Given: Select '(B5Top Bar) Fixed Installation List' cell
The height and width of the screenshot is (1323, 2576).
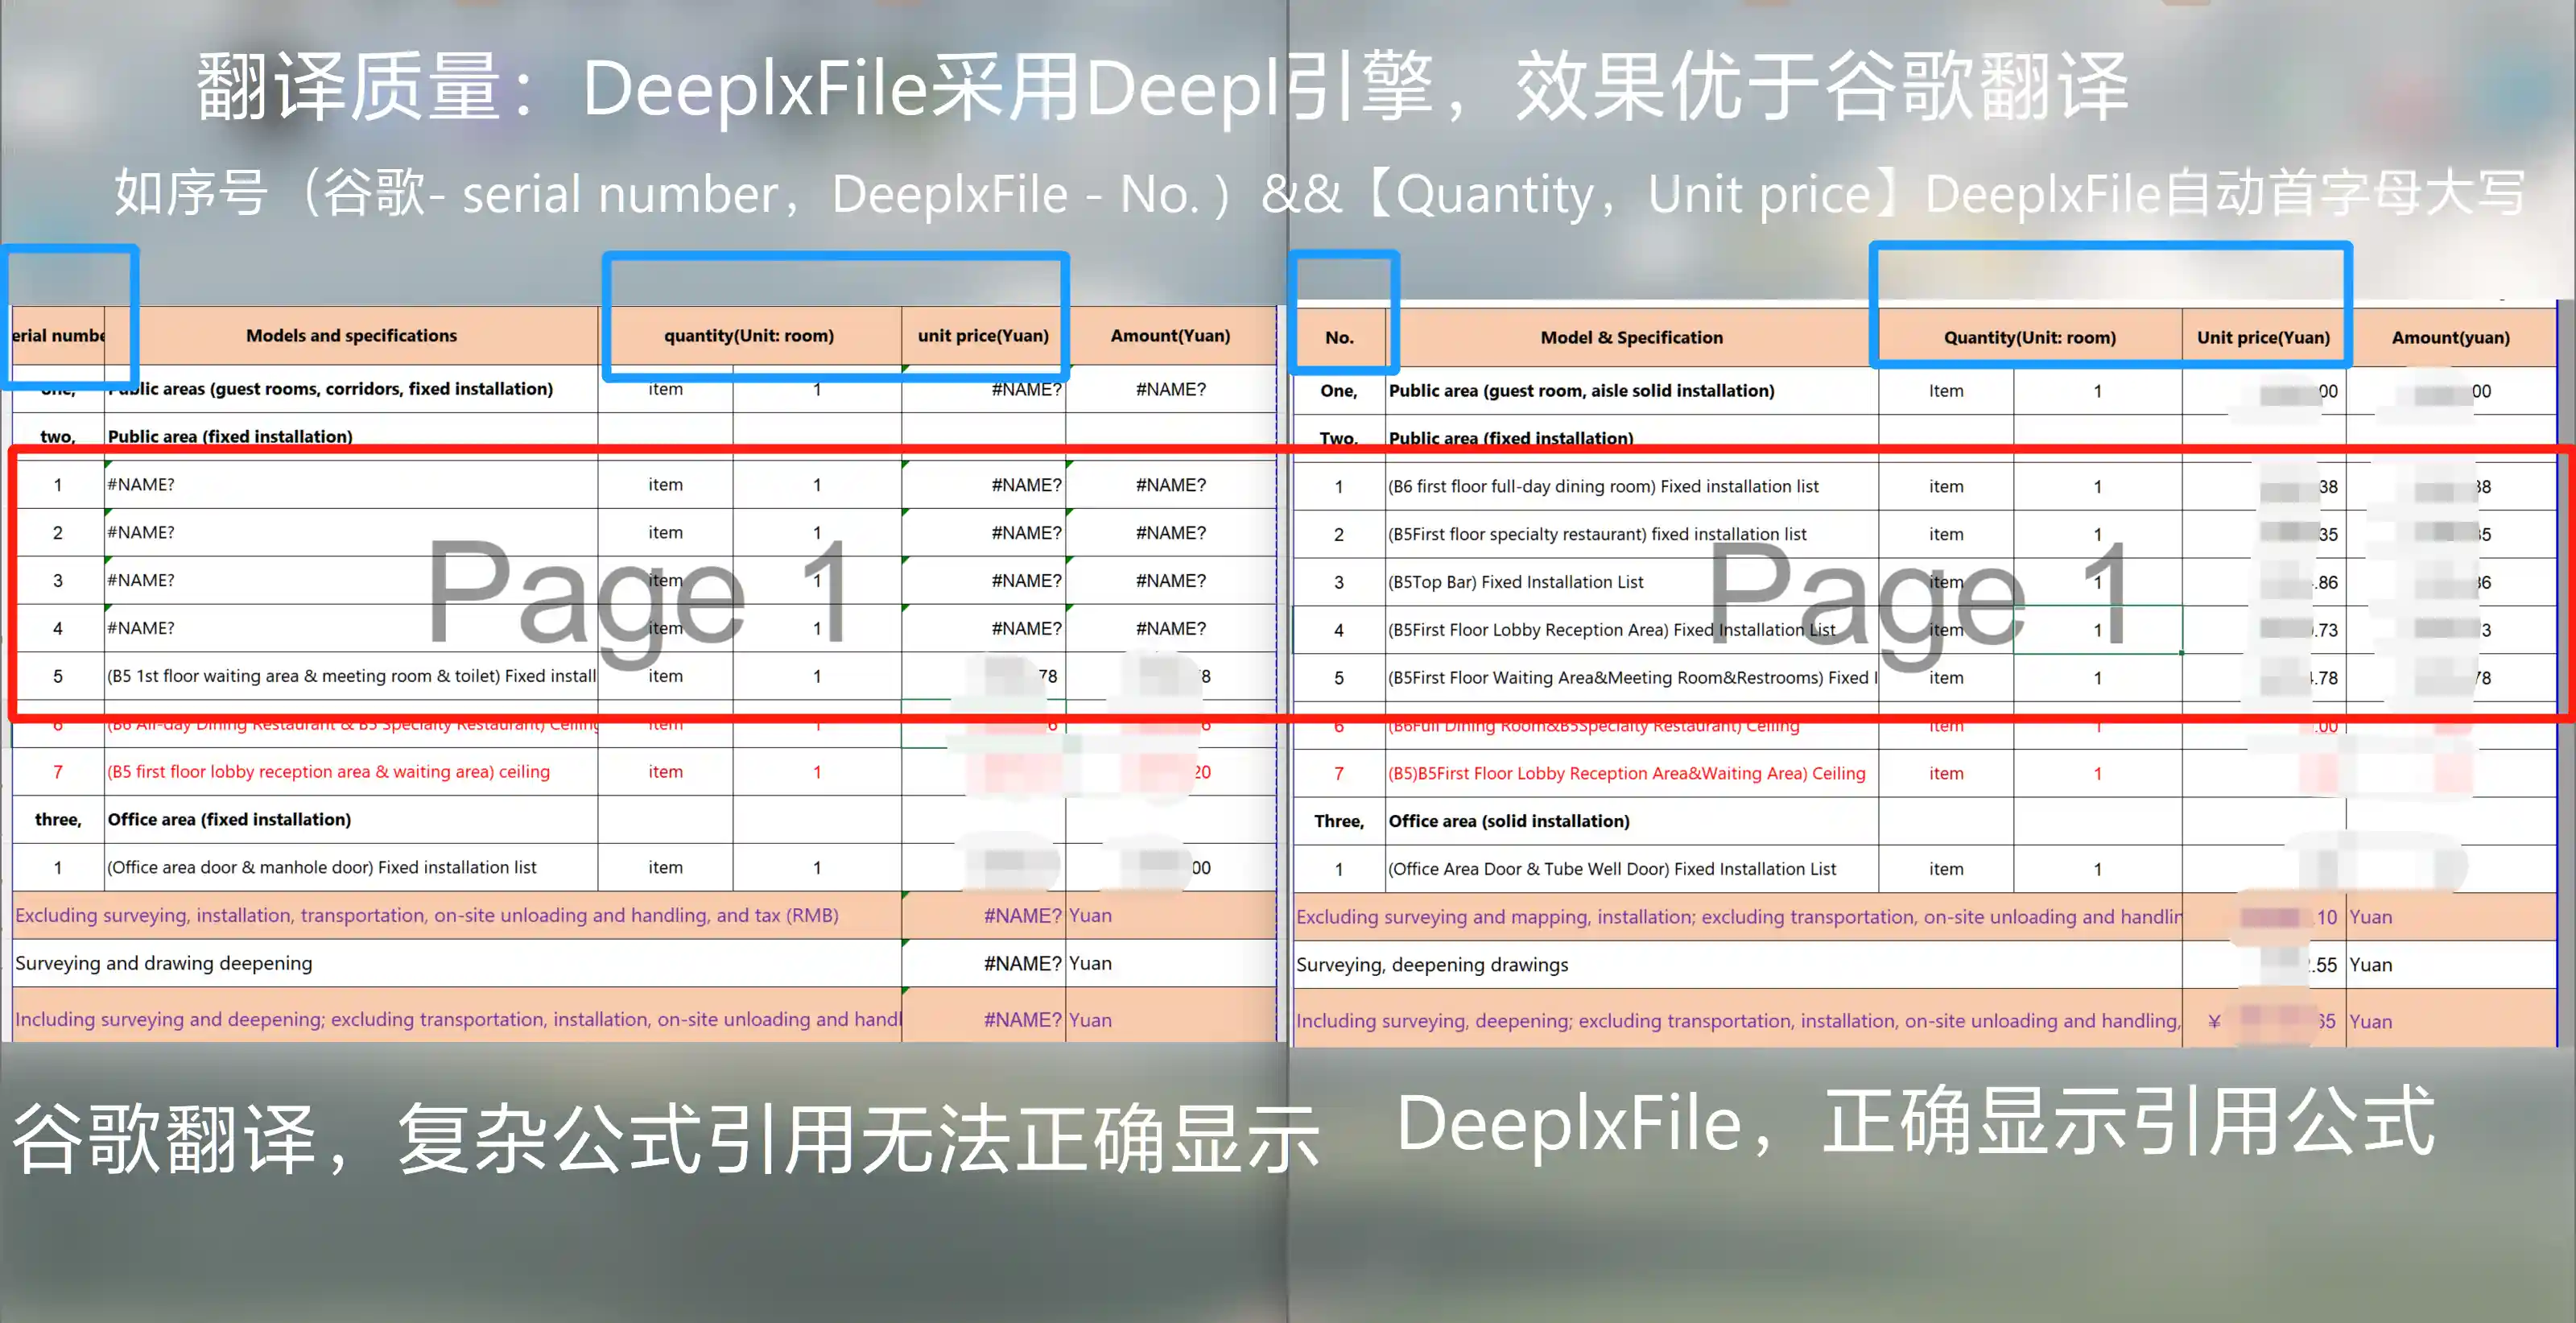Looking at the screenshot, I should tap(1515, 582).
